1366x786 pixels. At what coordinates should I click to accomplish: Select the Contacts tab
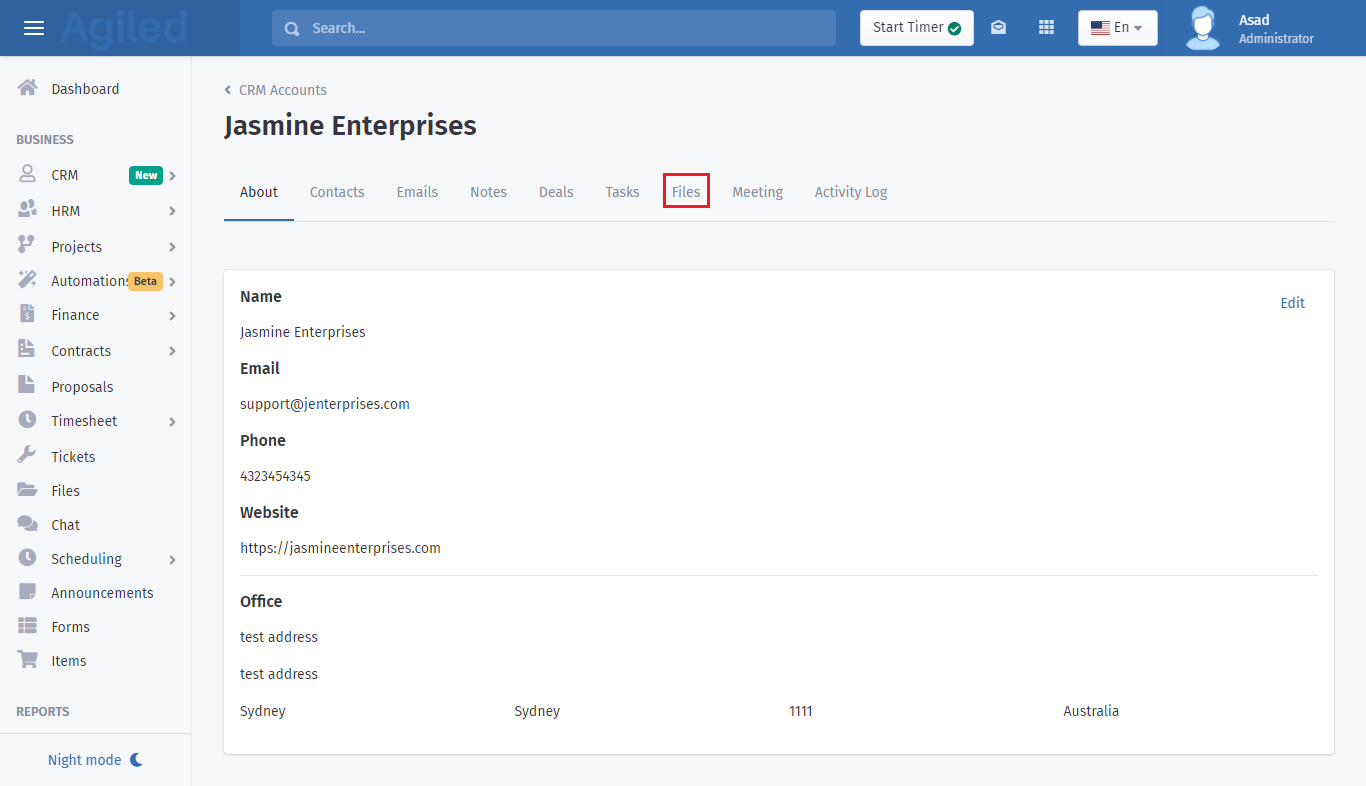click(337, 192)
